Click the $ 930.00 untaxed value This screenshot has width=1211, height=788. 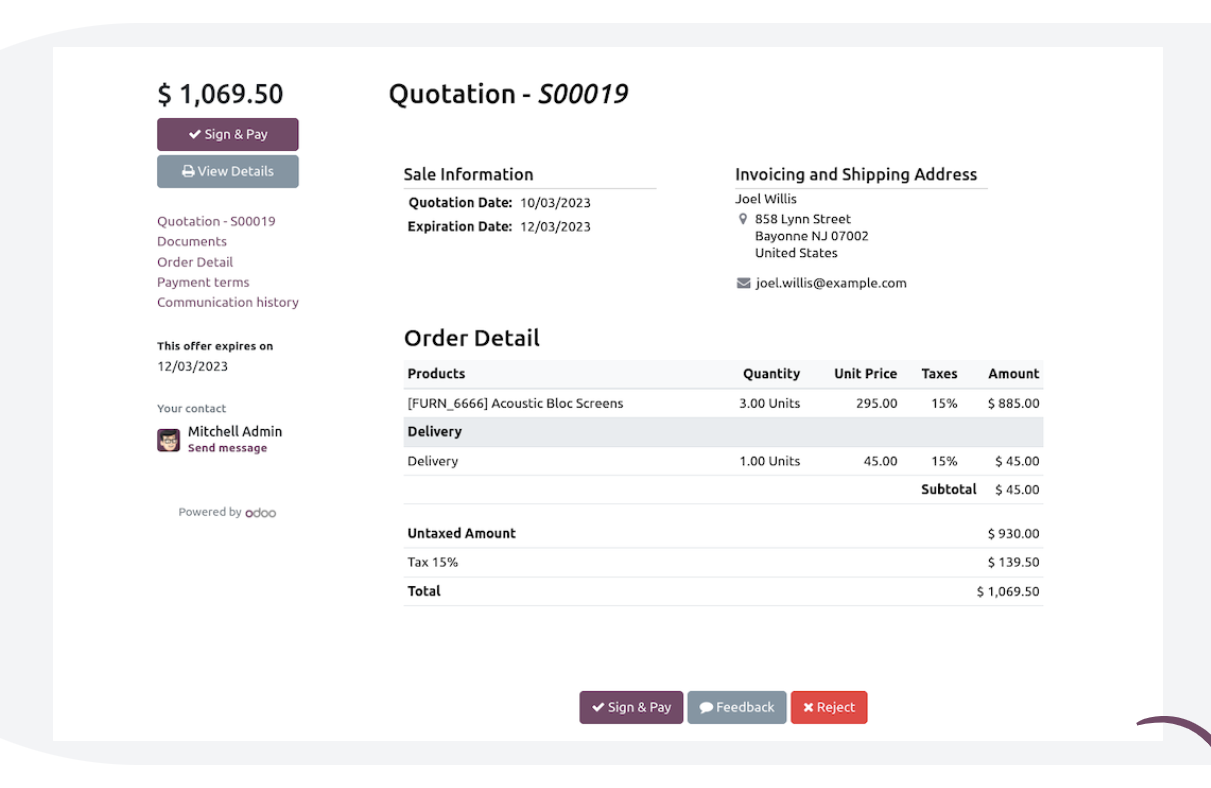[1014, 534]
